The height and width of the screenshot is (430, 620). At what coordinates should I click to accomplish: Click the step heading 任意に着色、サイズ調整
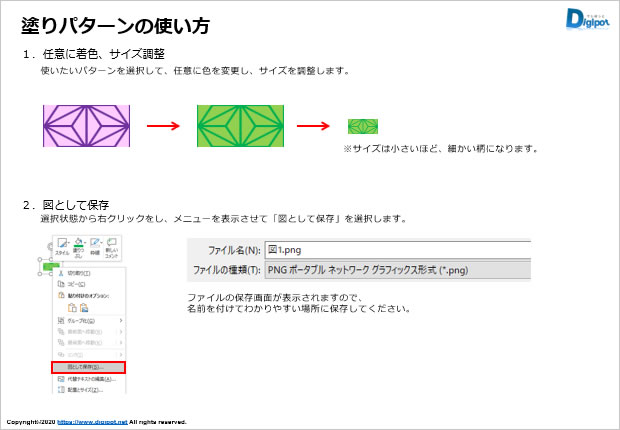tap(104, 54)
